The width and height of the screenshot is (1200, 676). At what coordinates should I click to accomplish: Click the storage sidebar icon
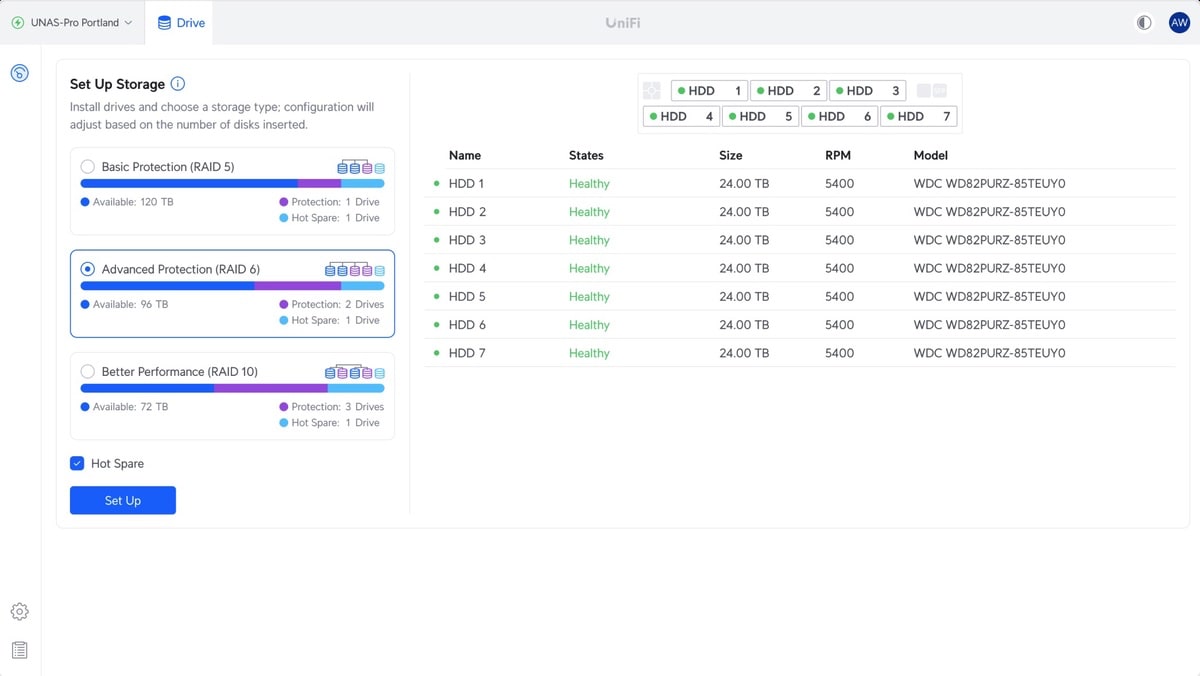click(x=19, y=73)
